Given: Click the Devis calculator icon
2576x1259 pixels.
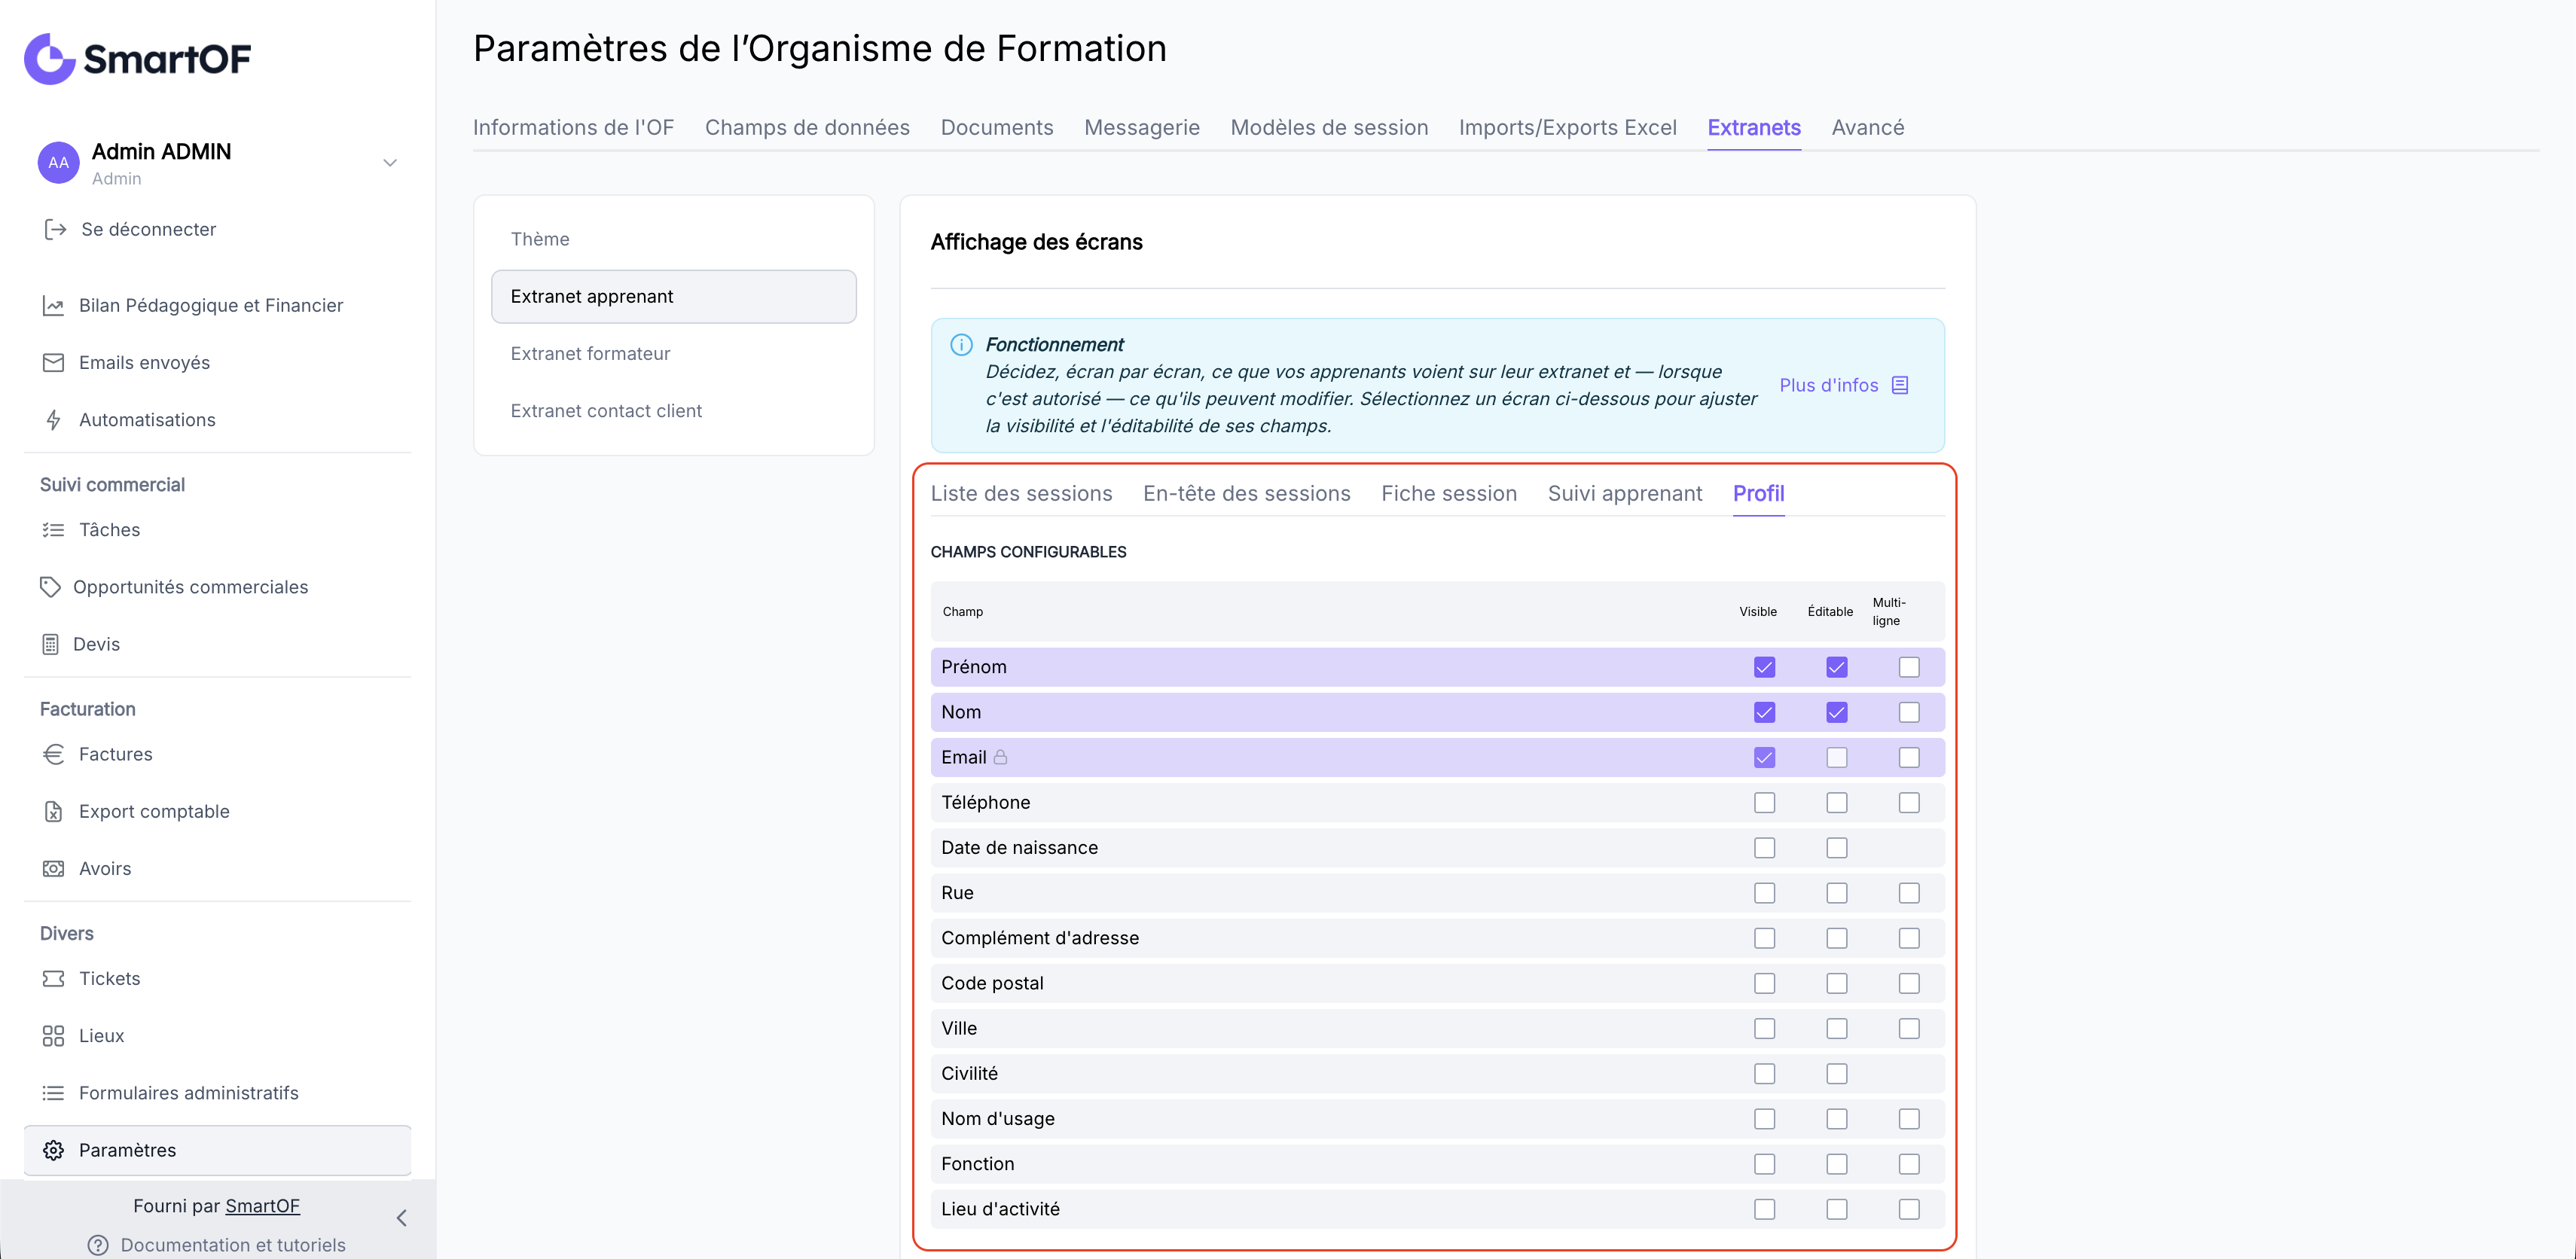Looking at the screenshot, I should click(x=50, y=644).
